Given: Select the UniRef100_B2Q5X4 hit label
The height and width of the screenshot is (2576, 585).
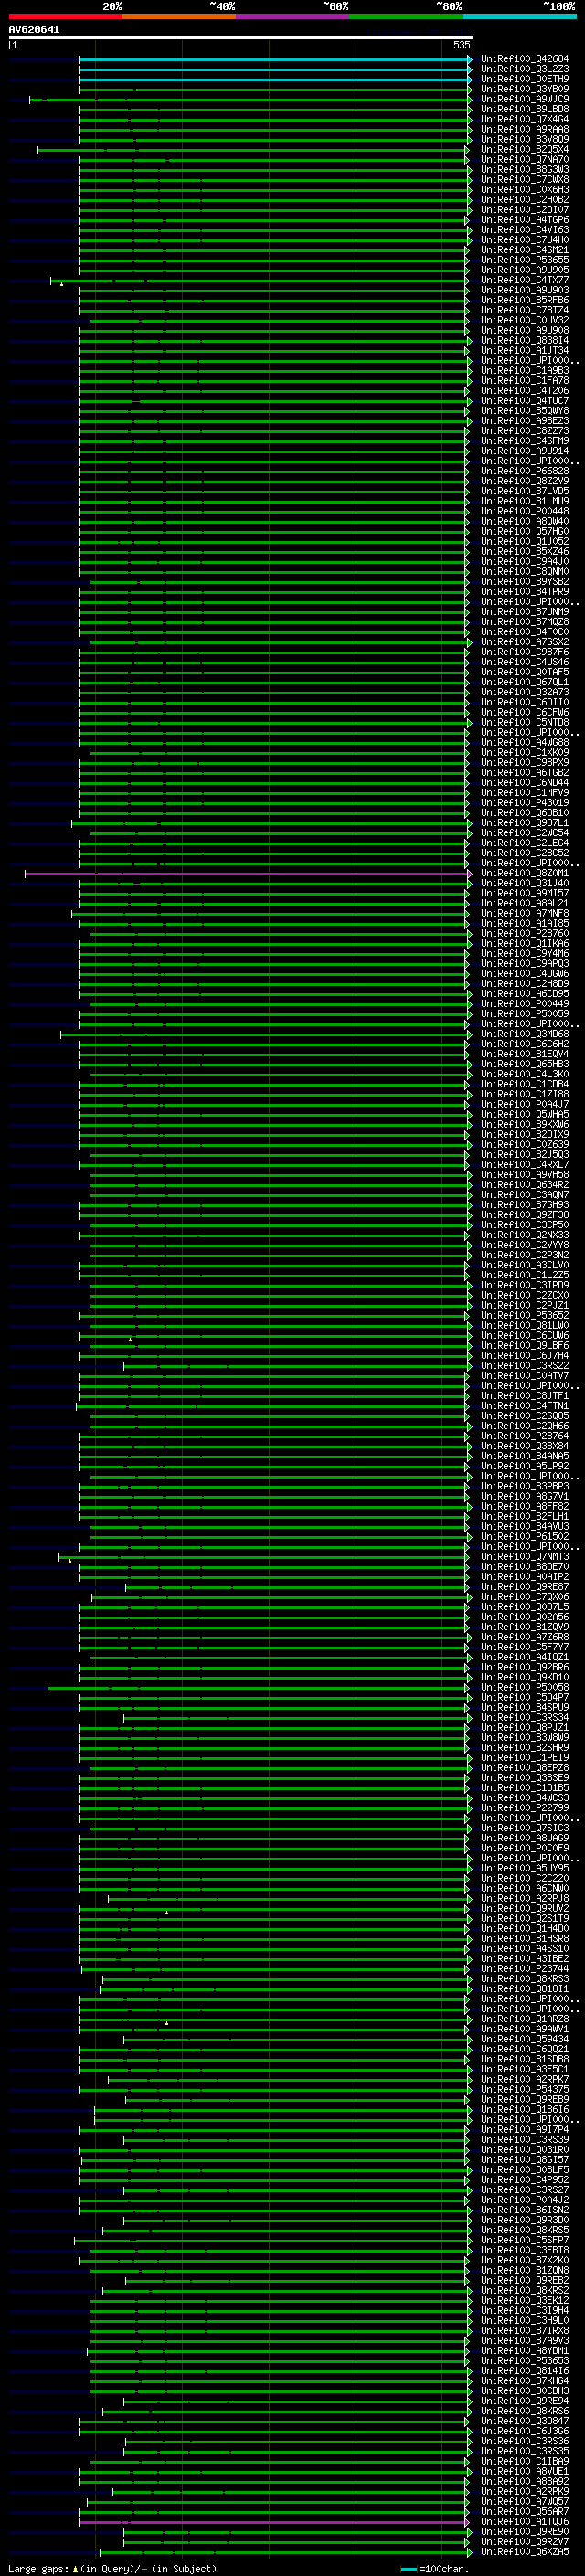Looking at the screenshot, I should coord(525,150).
